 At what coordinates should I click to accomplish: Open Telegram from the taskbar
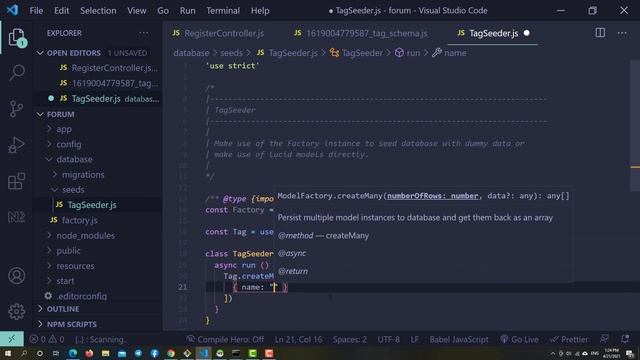138,353
